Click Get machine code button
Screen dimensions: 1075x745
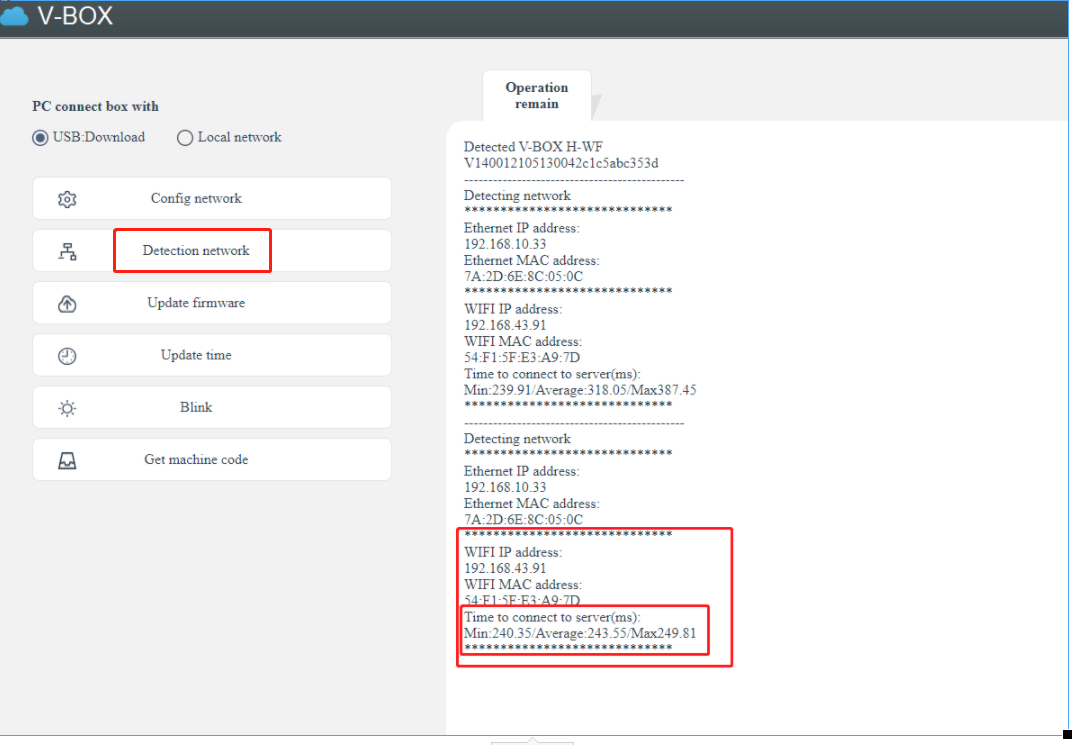point(212,460)
